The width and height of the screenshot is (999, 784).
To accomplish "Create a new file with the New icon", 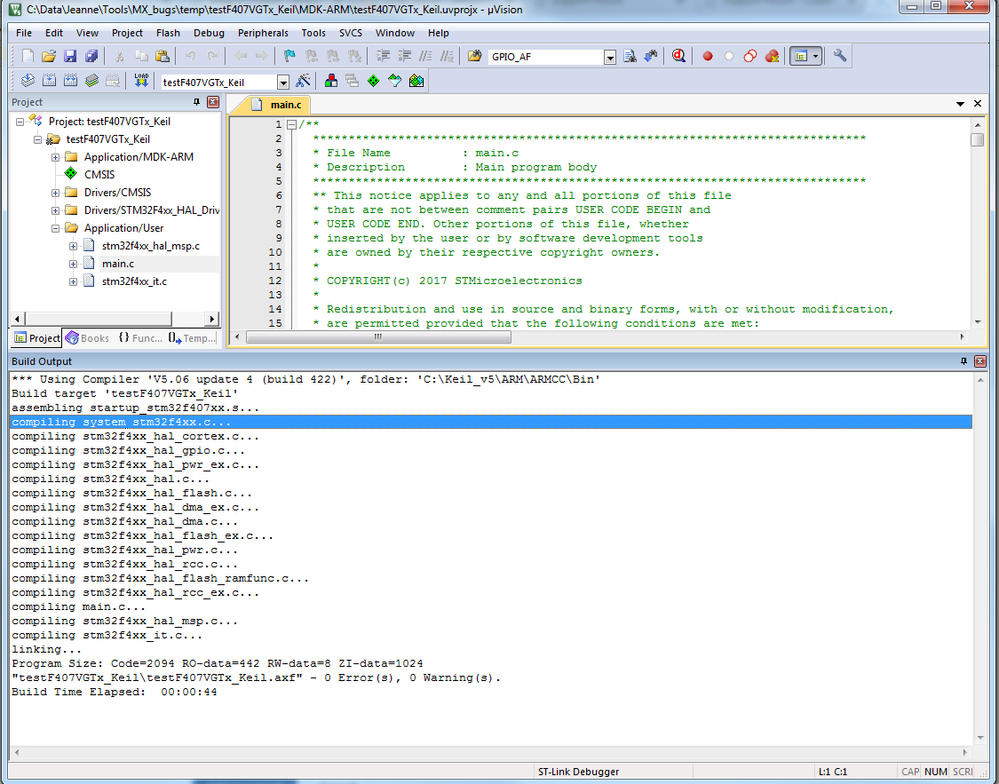I will click(27, 56).
